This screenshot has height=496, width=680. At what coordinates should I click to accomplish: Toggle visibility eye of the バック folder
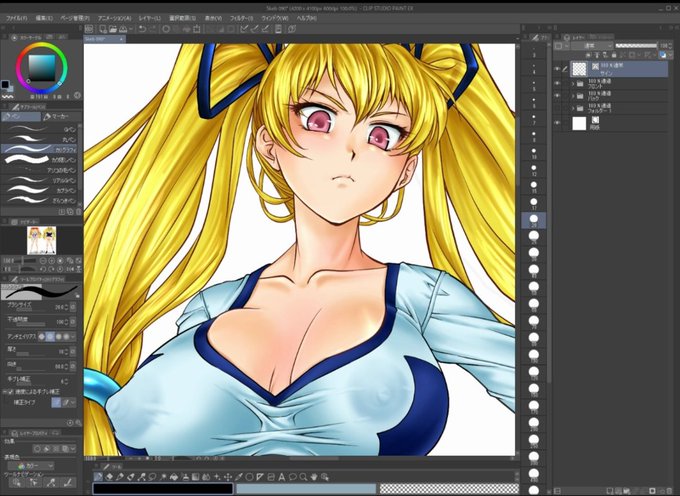558,95
